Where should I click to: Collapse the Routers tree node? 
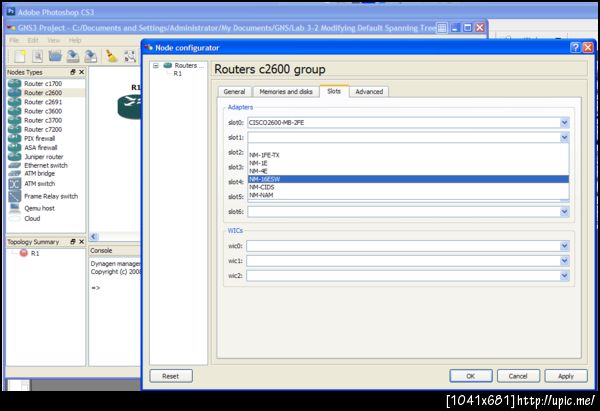point(156,66)
